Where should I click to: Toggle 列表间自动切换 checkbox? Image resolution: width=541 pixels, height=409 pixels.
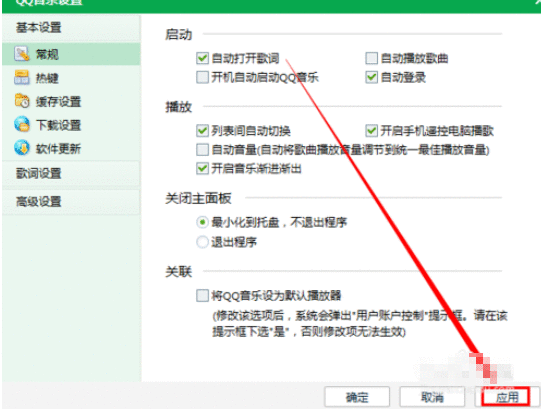[202, 130]
